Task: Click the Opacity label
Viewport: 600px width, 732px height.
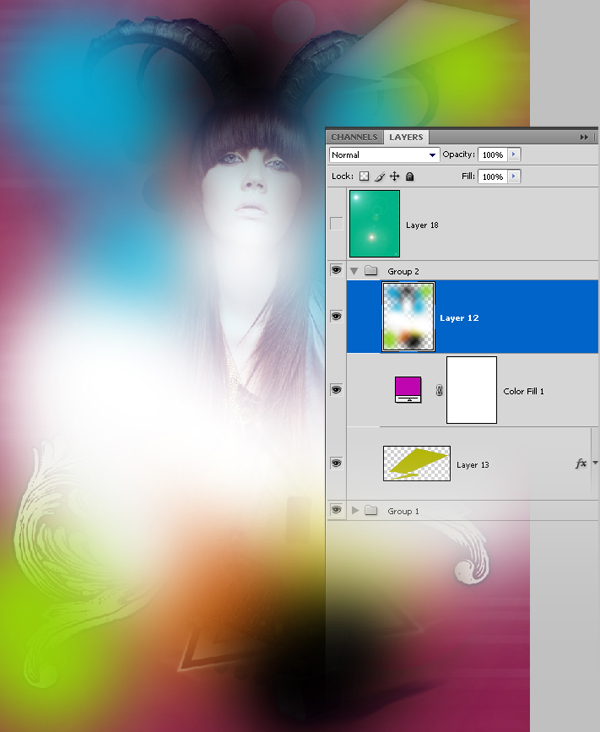Action: click(x=459, y=154)
